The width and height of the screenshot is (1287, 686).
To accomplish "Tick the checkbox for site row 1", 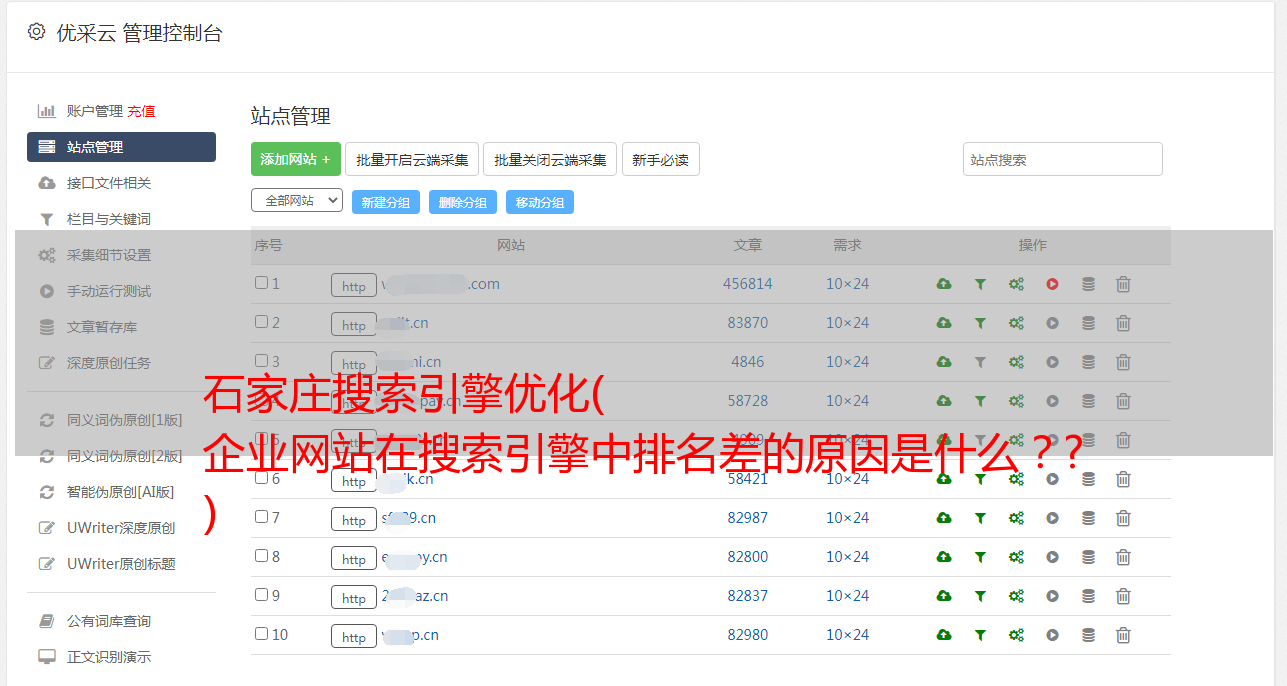I will click(261, 283).
